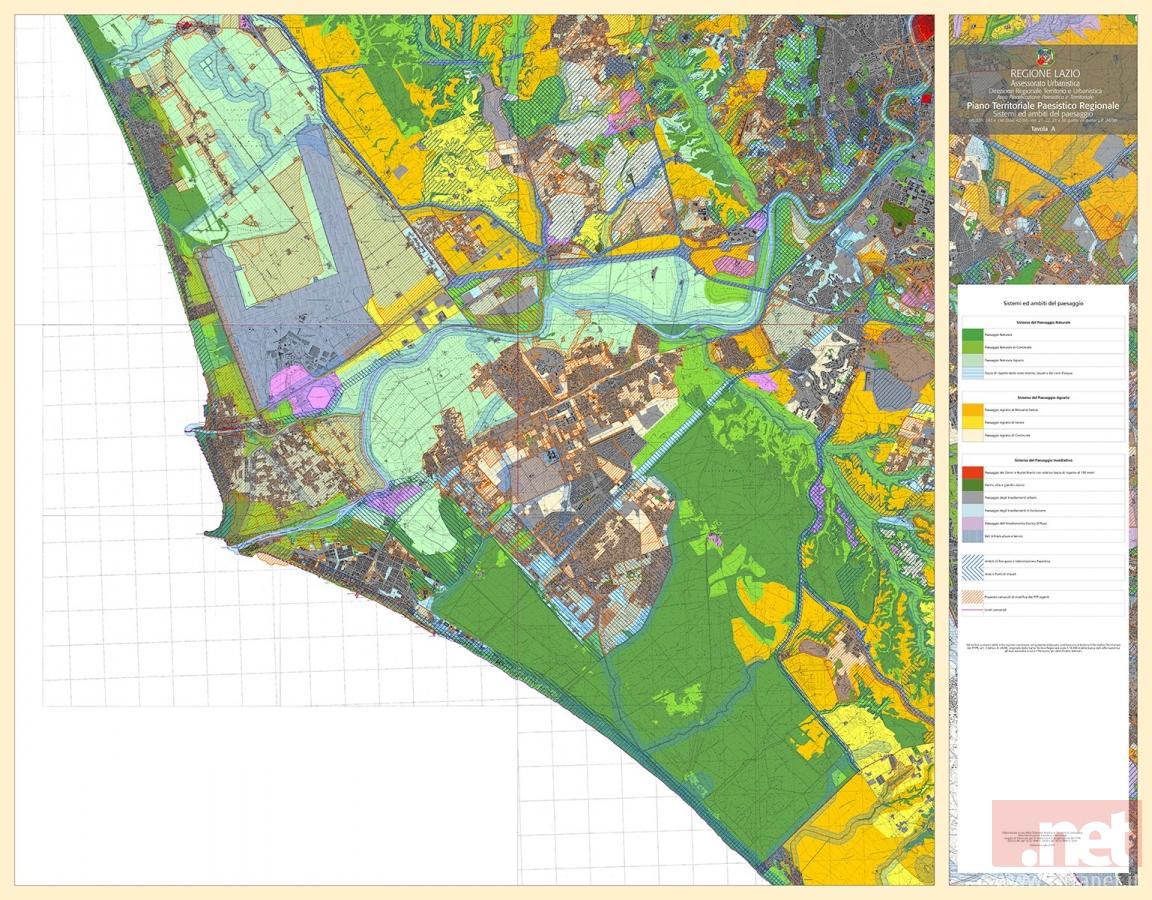
Task: Click the Piano Territoriale Paesistico Regionale title
Action: (x=1042, y=106)
